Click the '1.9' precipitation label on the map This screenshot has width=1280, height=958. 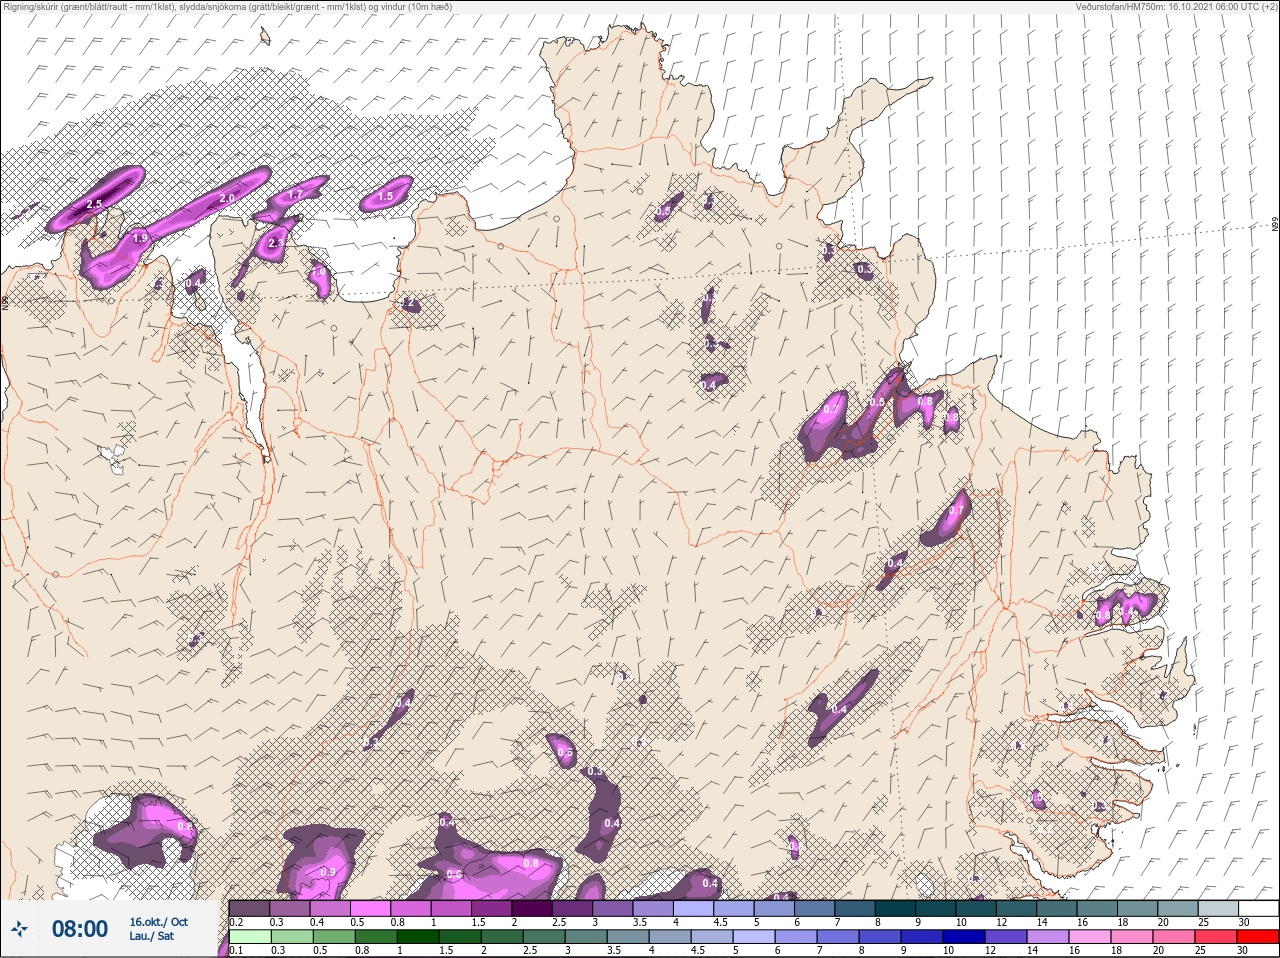pyautogui.click(x=141, y=239)
